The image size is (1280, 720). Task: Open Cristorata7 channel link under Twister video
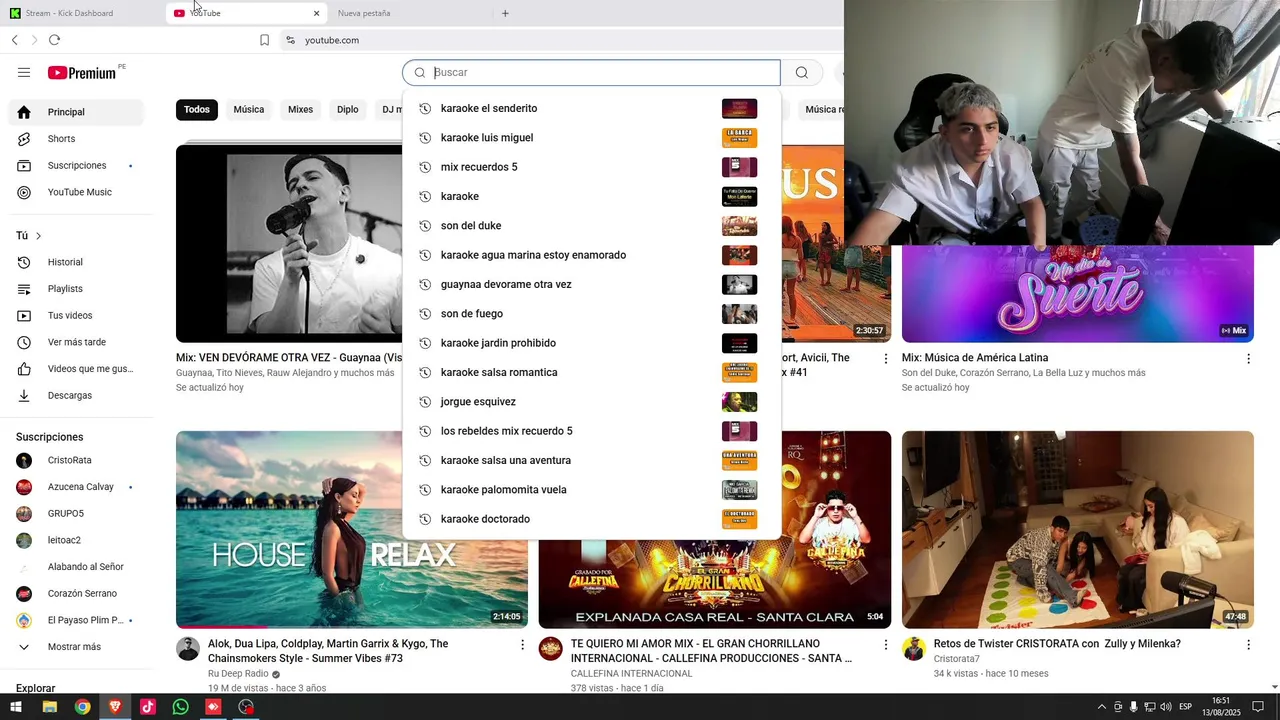pos(957,659)
